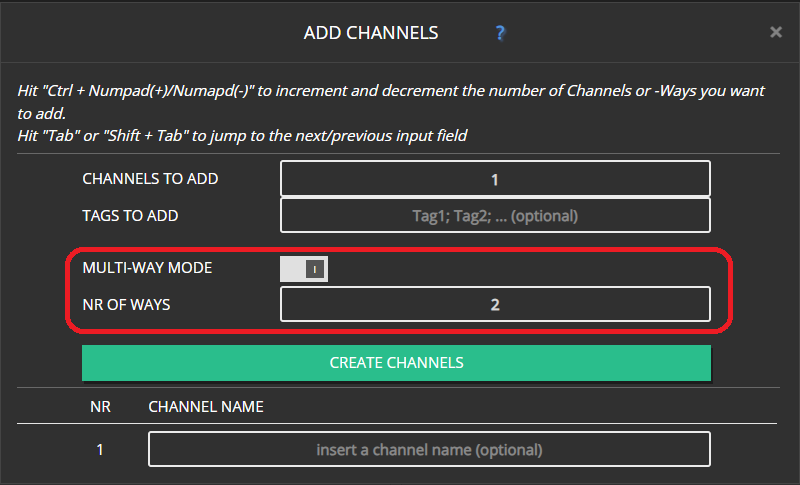800x485 pixels.
Task: Select row number 1 in the channel list
Action: click(99, 449)
